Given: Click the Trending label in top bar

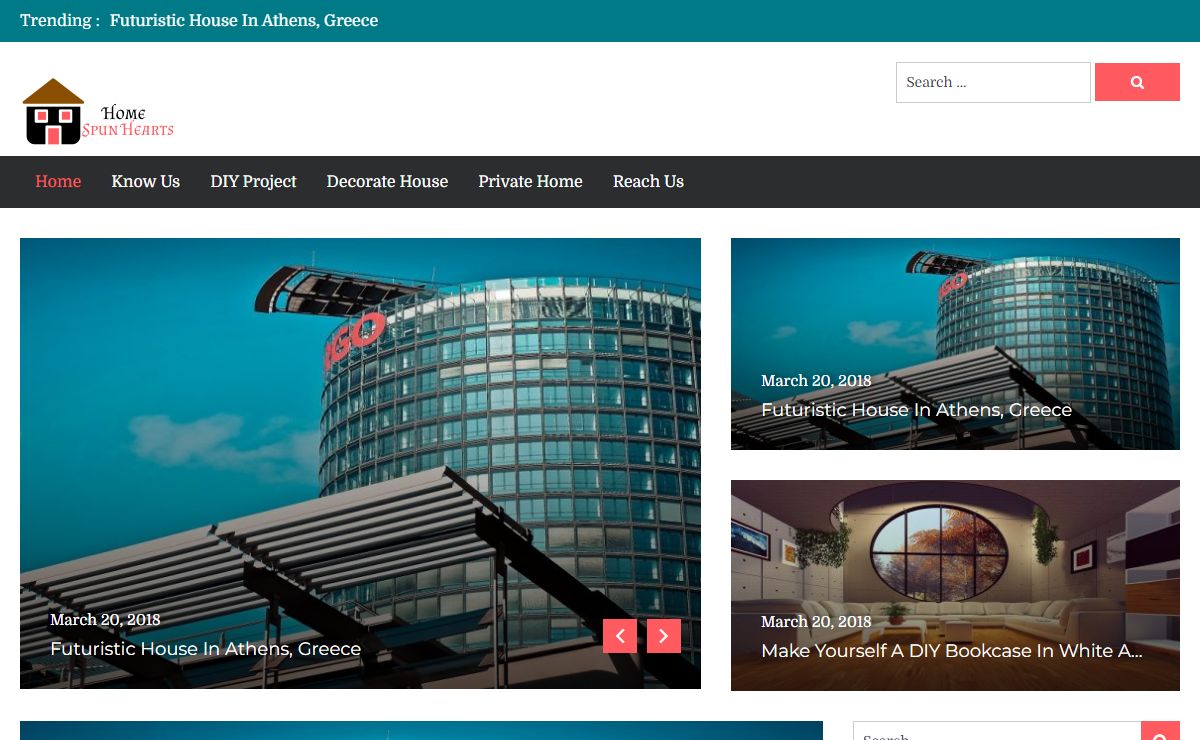Looking at the screenshot, I should point(59,20).
